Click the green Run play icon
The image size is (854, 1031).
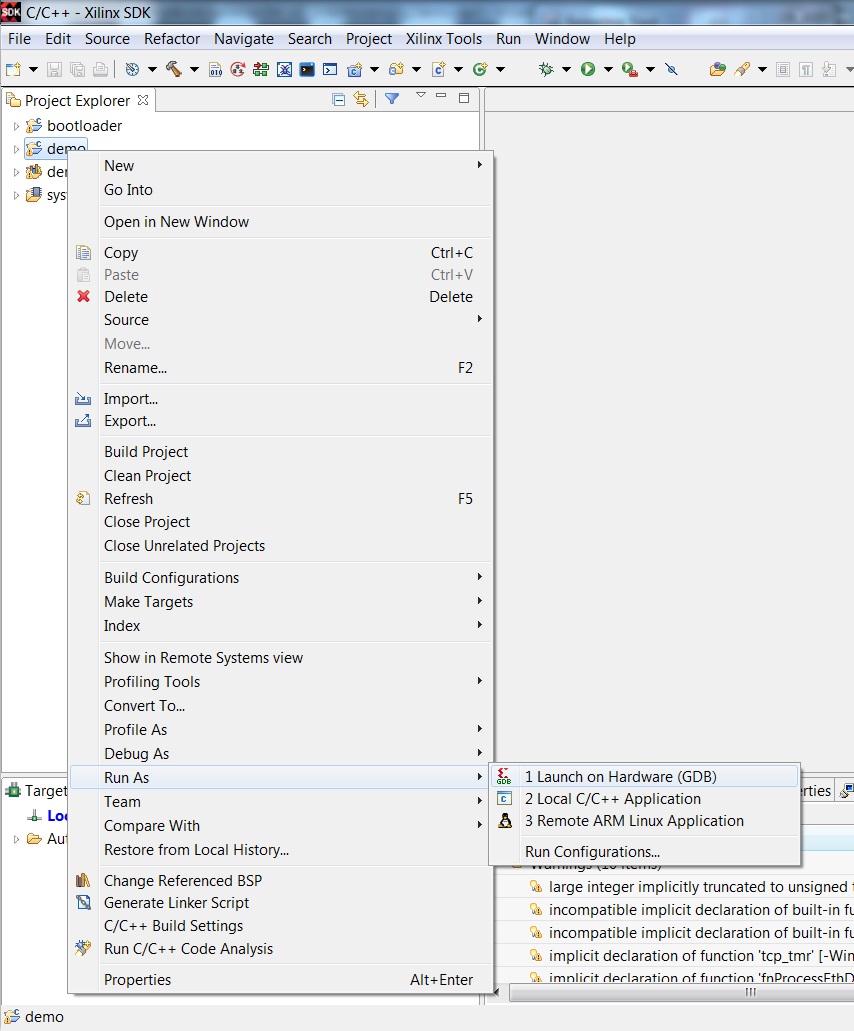pyautogui.click(x=588, y=69)
